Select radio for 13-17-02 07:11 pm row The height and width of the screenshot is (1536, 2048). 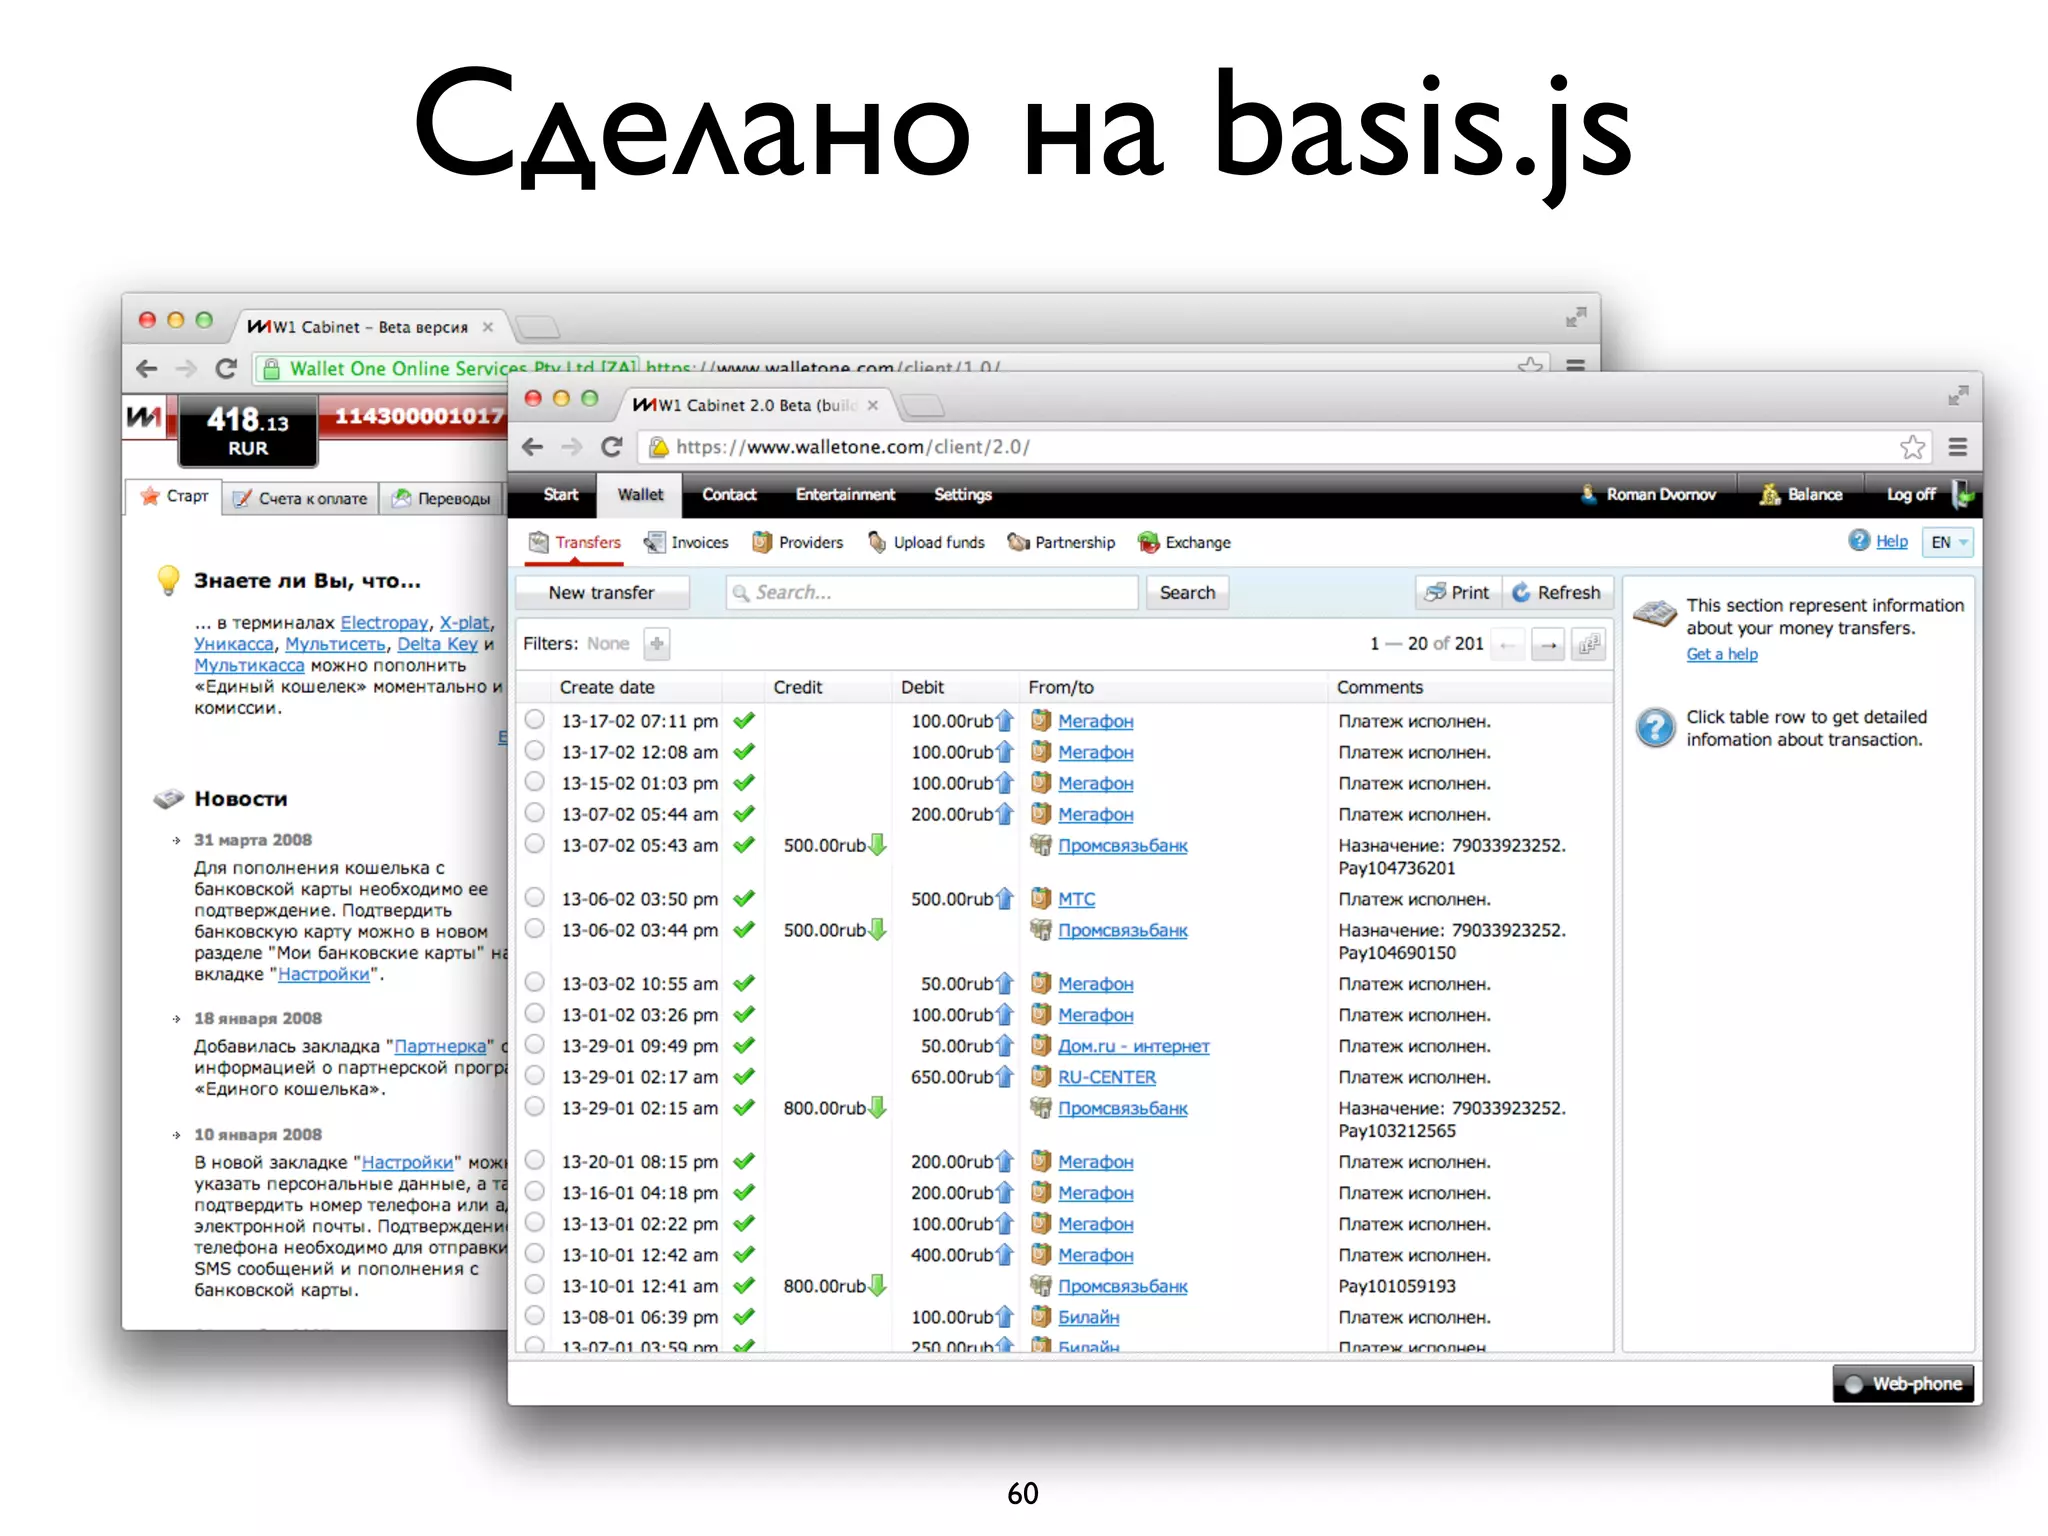(x=535, y=720)
